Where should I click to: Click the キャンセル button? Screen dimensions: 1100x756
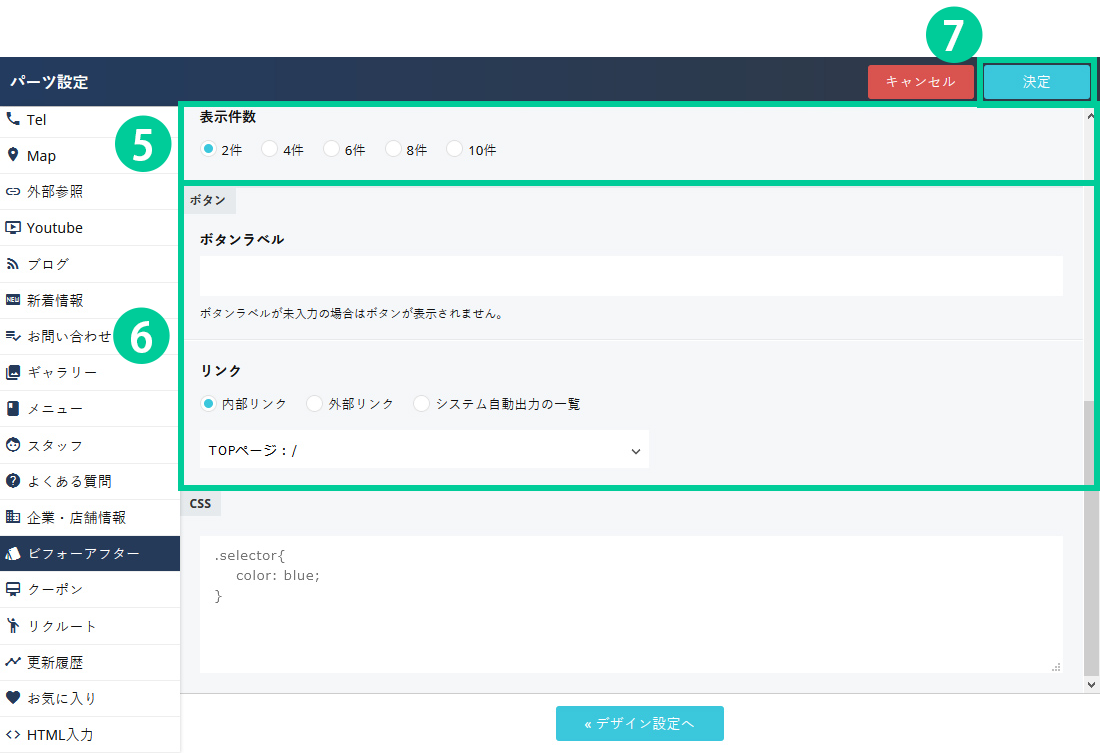pos(920,82)
